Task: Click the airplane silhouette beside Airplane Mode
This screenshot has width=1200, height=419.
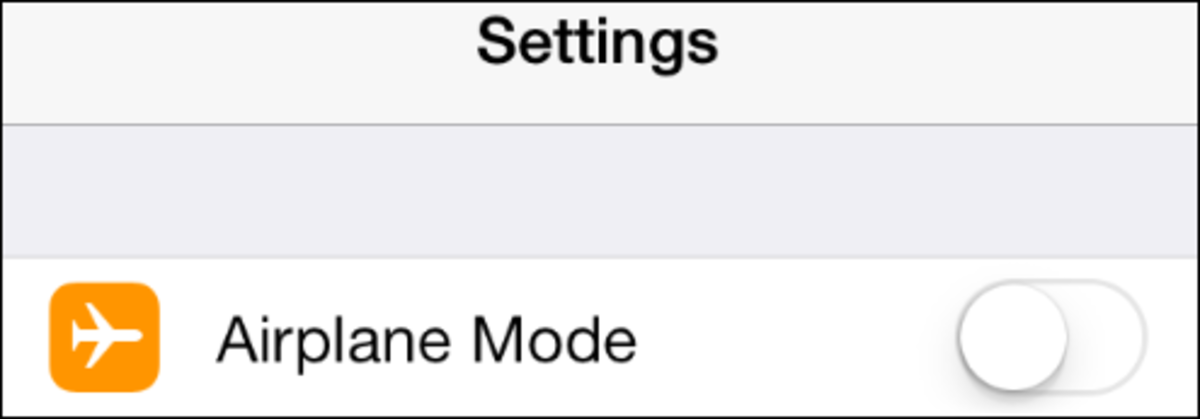Action: pos(104,338)
